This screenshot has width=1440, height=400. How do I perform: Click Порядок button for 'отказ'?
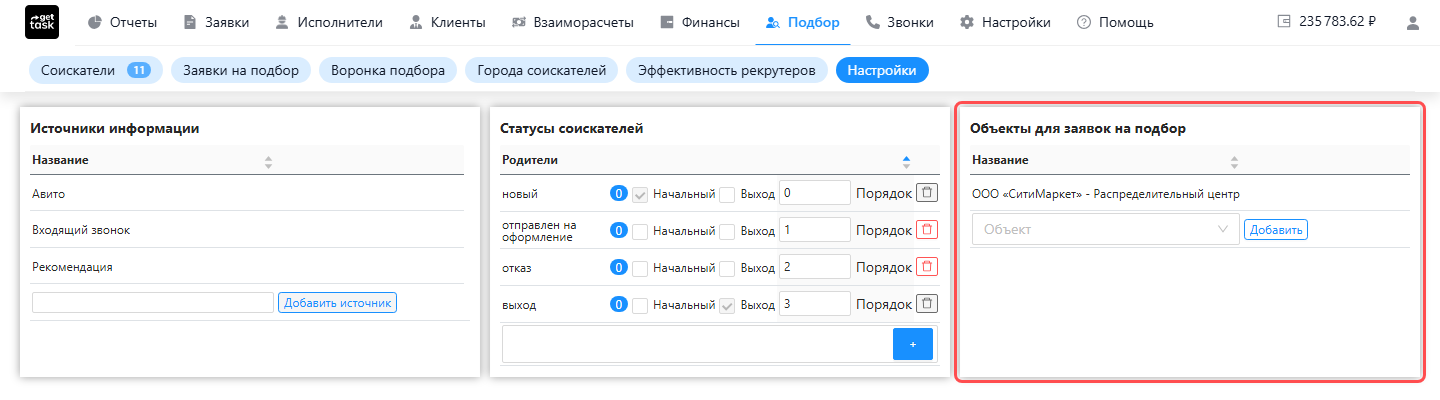884,267
